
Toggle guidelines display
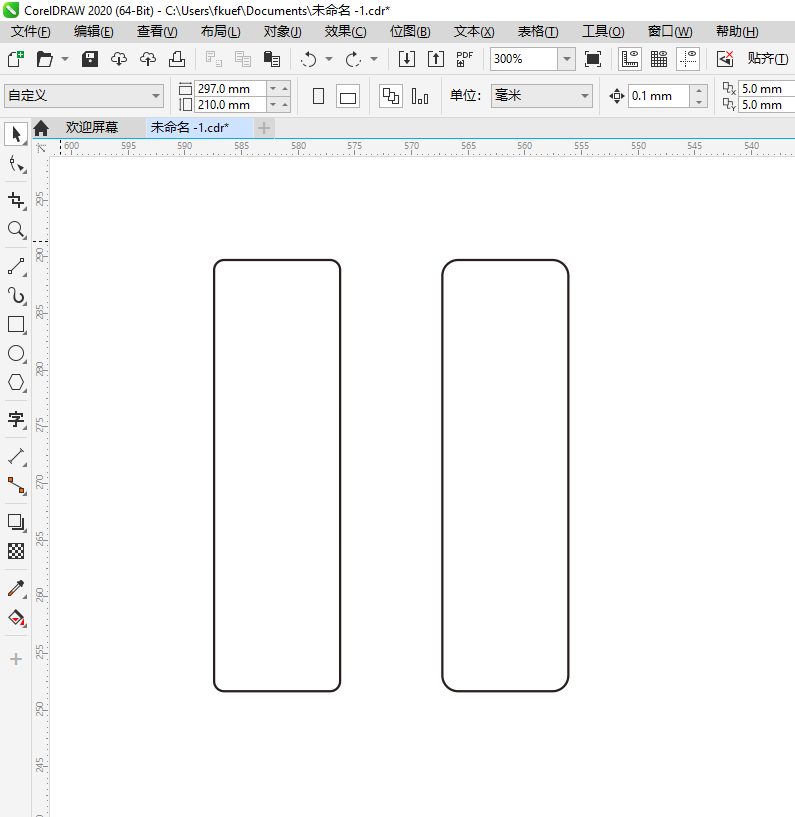click(x=688, y=59)
